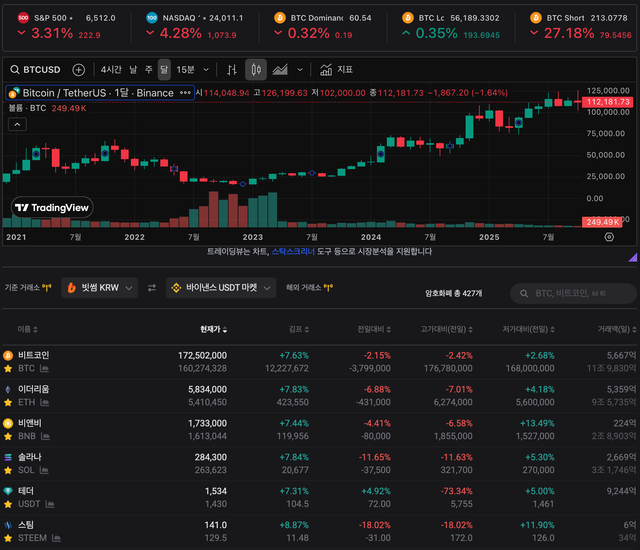
Task: Toggle USDT favorite star
Action: click(x=8, y=504)
